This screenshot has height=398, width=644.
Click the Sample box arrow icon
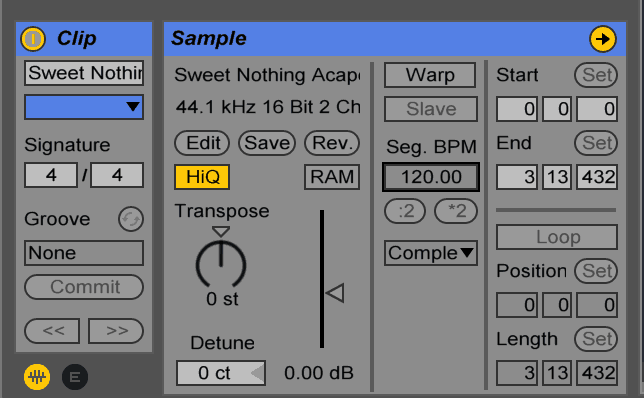(x=603, y=39)
